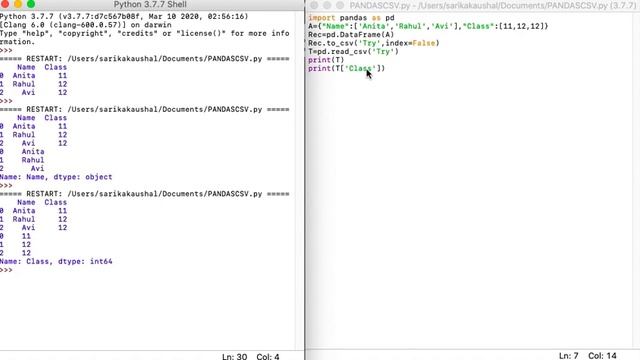Viewport: 640px width, 360px height.
Task: Click the 'Type "help", "copyright"' info line
Action: coord(144,33)
